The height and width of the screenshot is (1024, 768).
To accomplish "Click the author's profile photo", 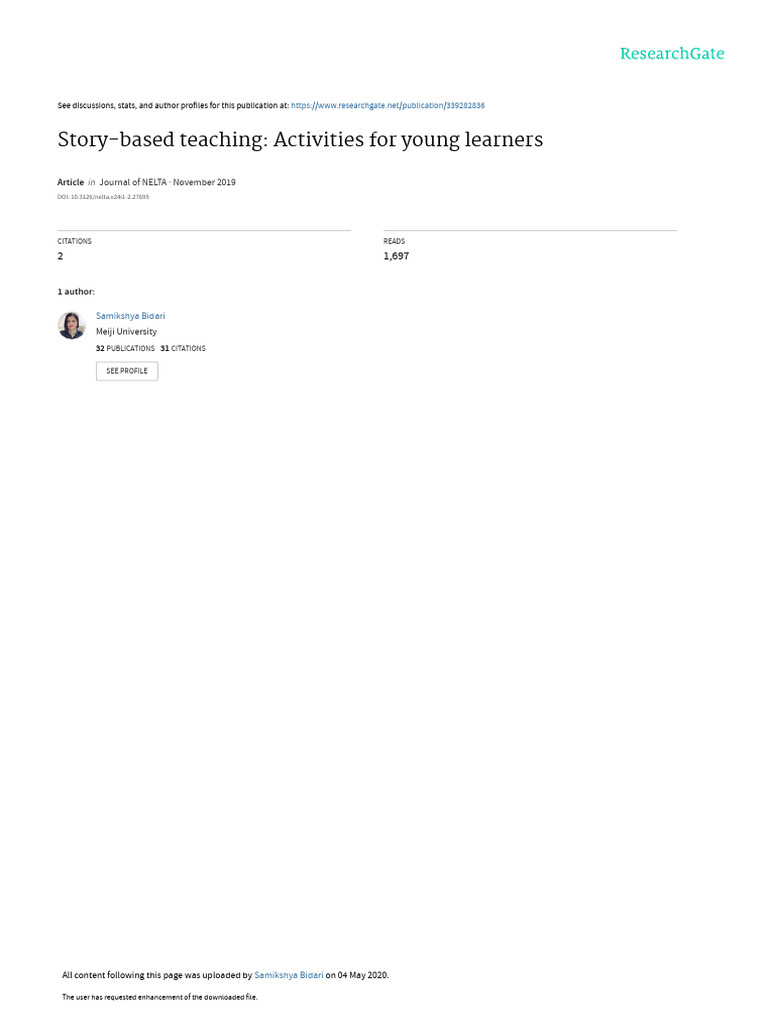I will pyautogui.click(x=72, y=326).
